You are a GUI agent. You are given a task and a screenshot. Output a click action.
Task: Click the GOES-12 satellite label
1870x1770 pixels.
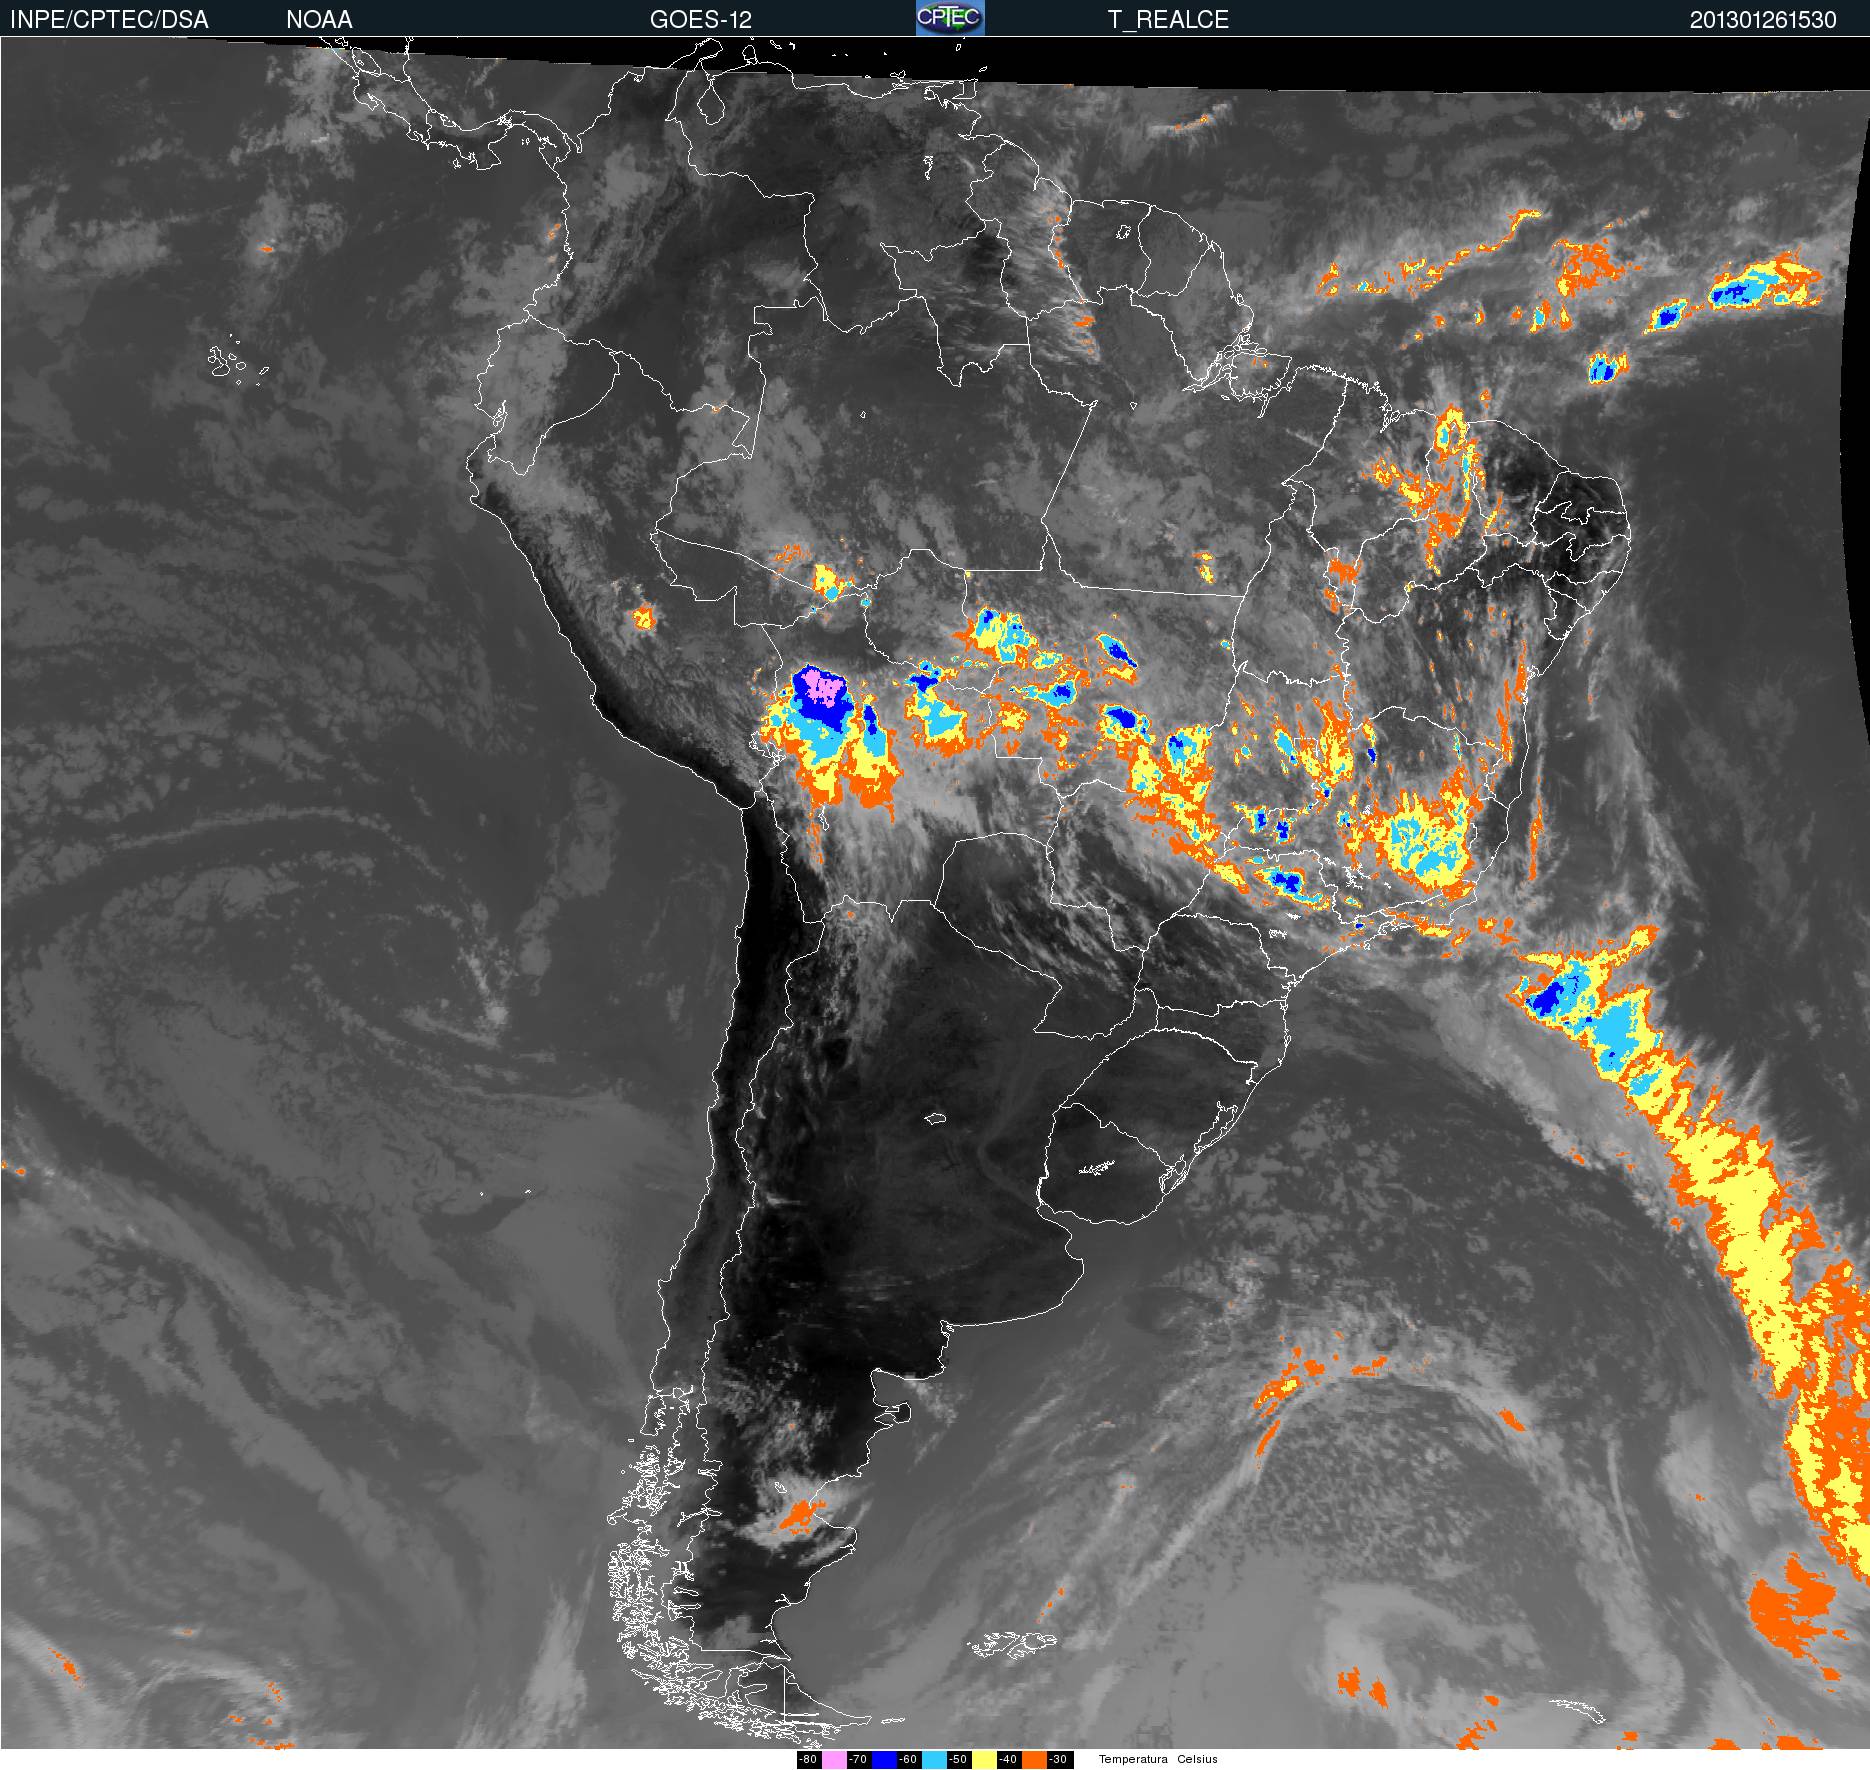click(x=701, y=20)
